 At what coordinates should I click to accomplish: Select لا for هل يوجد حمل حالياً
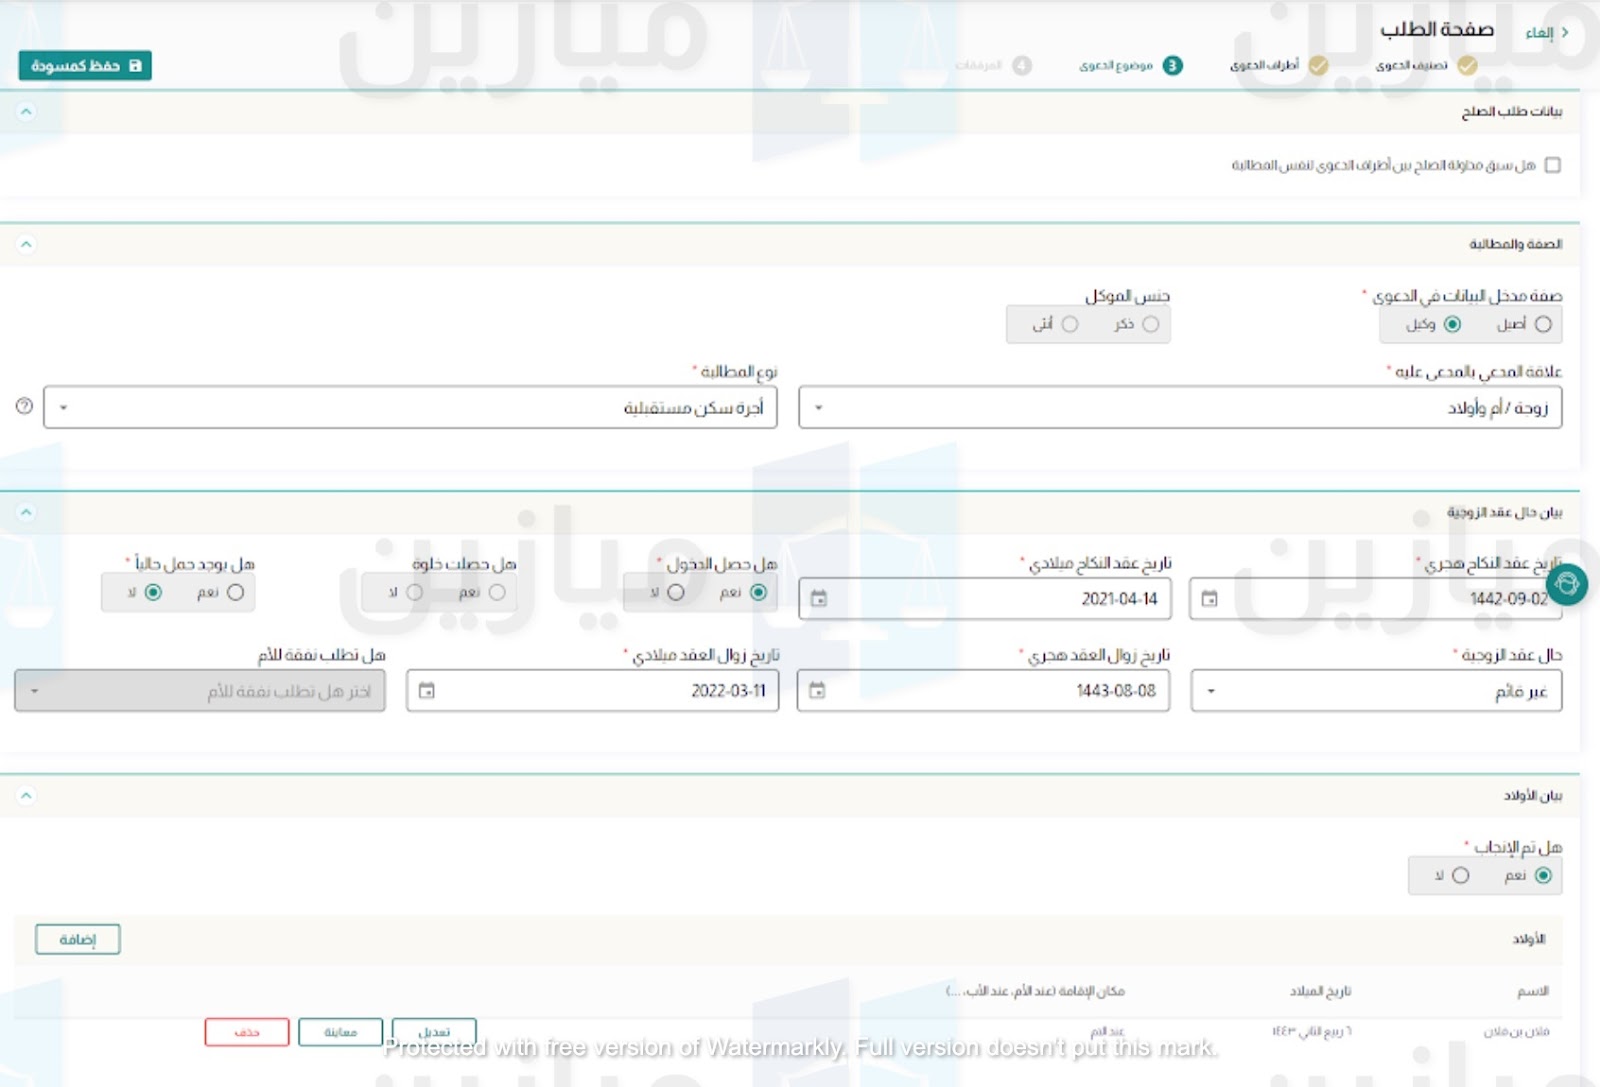(x=153, y=593)
